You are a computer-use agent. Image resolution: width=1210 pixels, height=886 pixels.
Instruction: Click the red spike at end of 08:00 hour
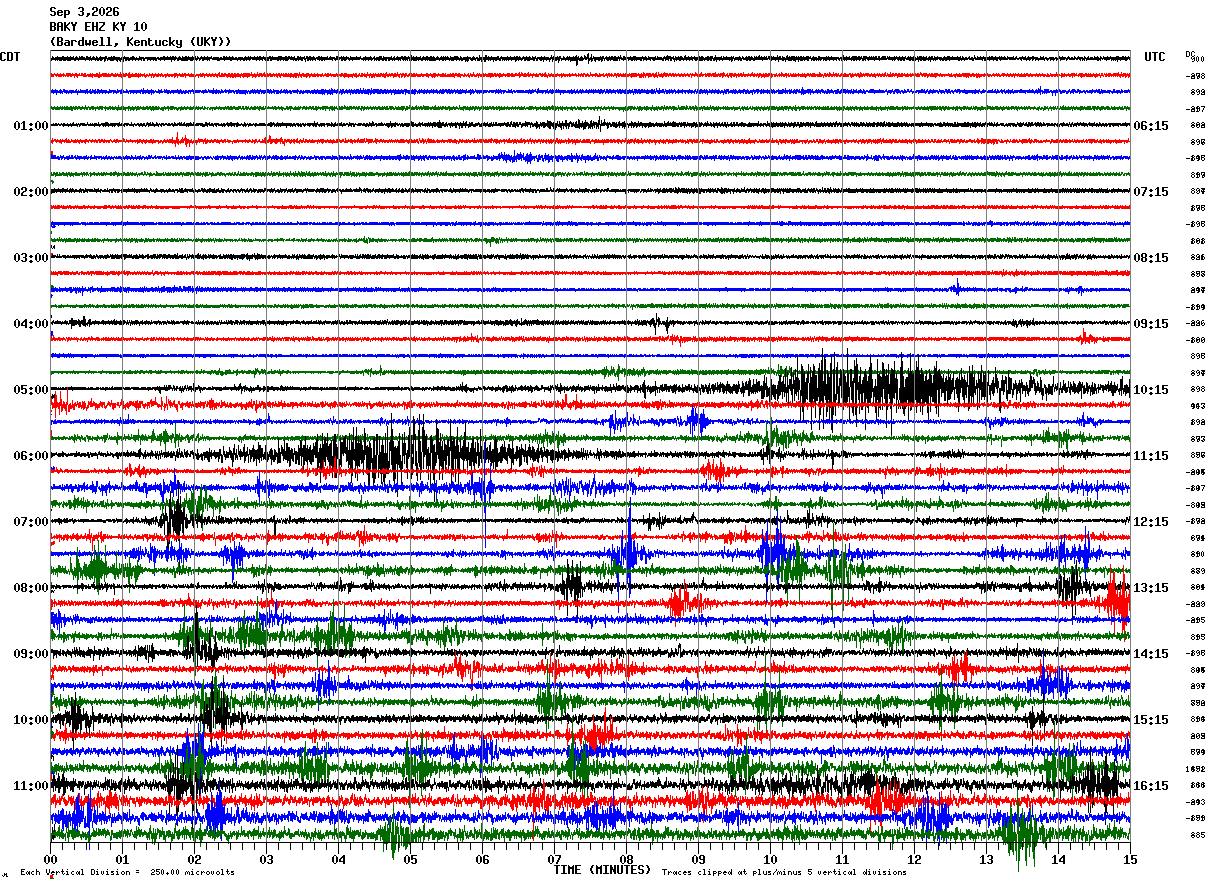pyautogui.click(x=1117, y=600)
